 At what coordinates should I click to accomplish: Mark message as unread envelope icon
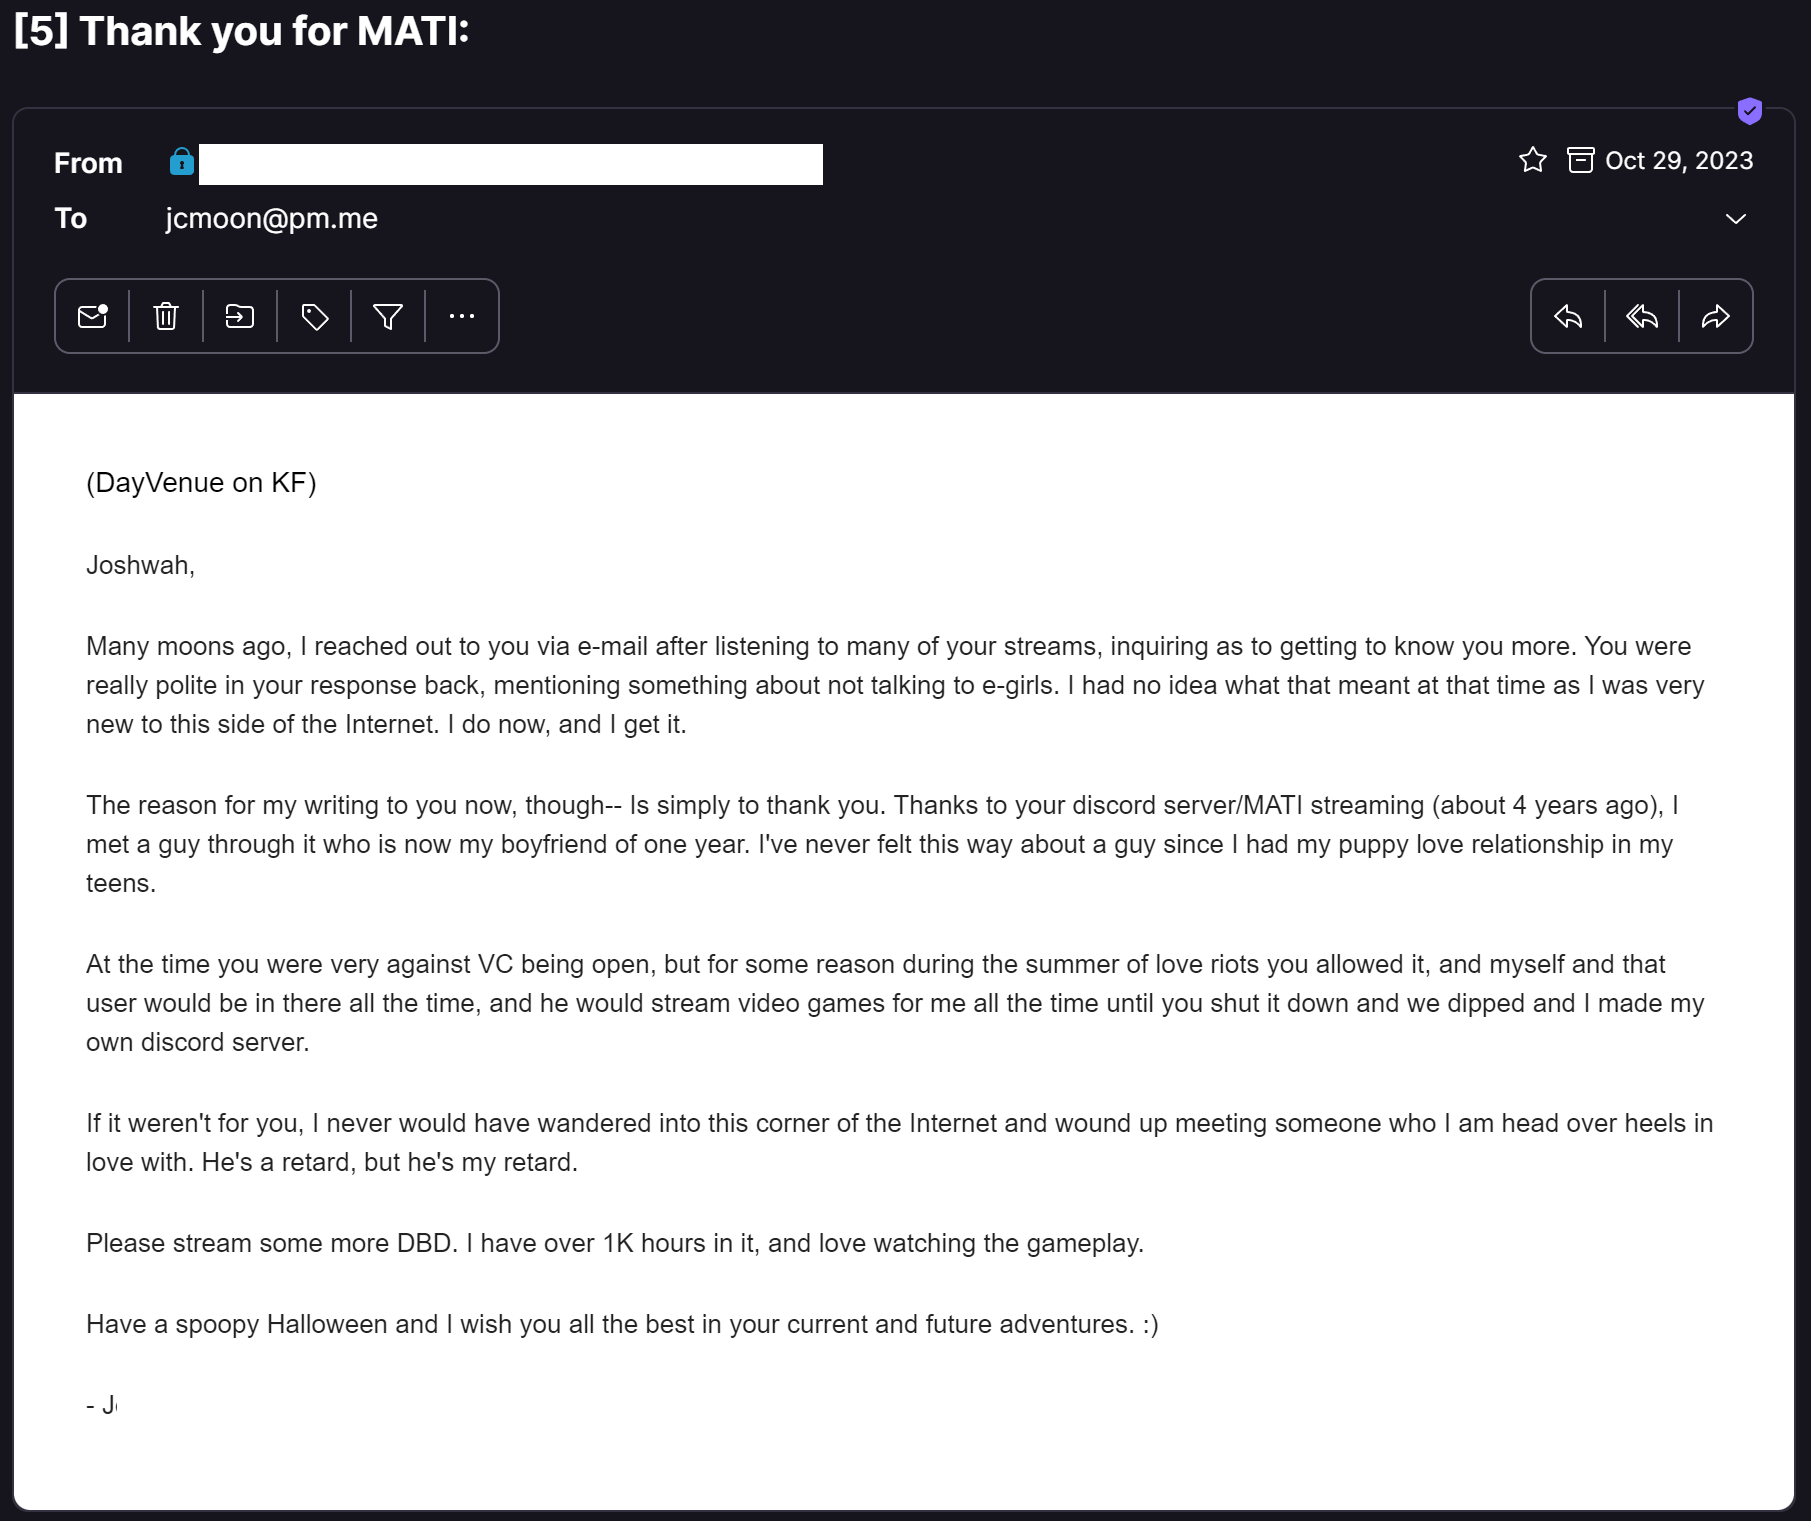(92, 317)
